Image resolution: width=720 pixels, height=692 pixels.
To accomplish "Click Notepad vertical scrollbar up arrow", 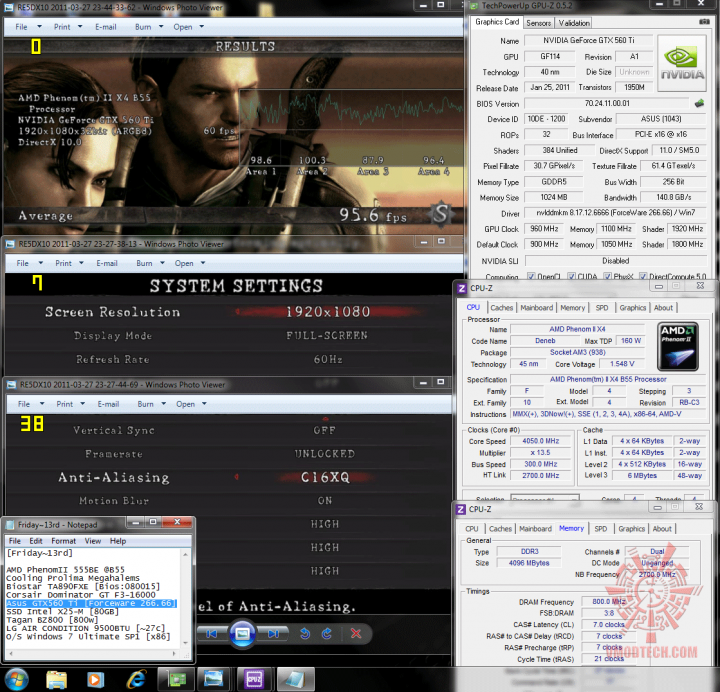I will coord(186,554).
